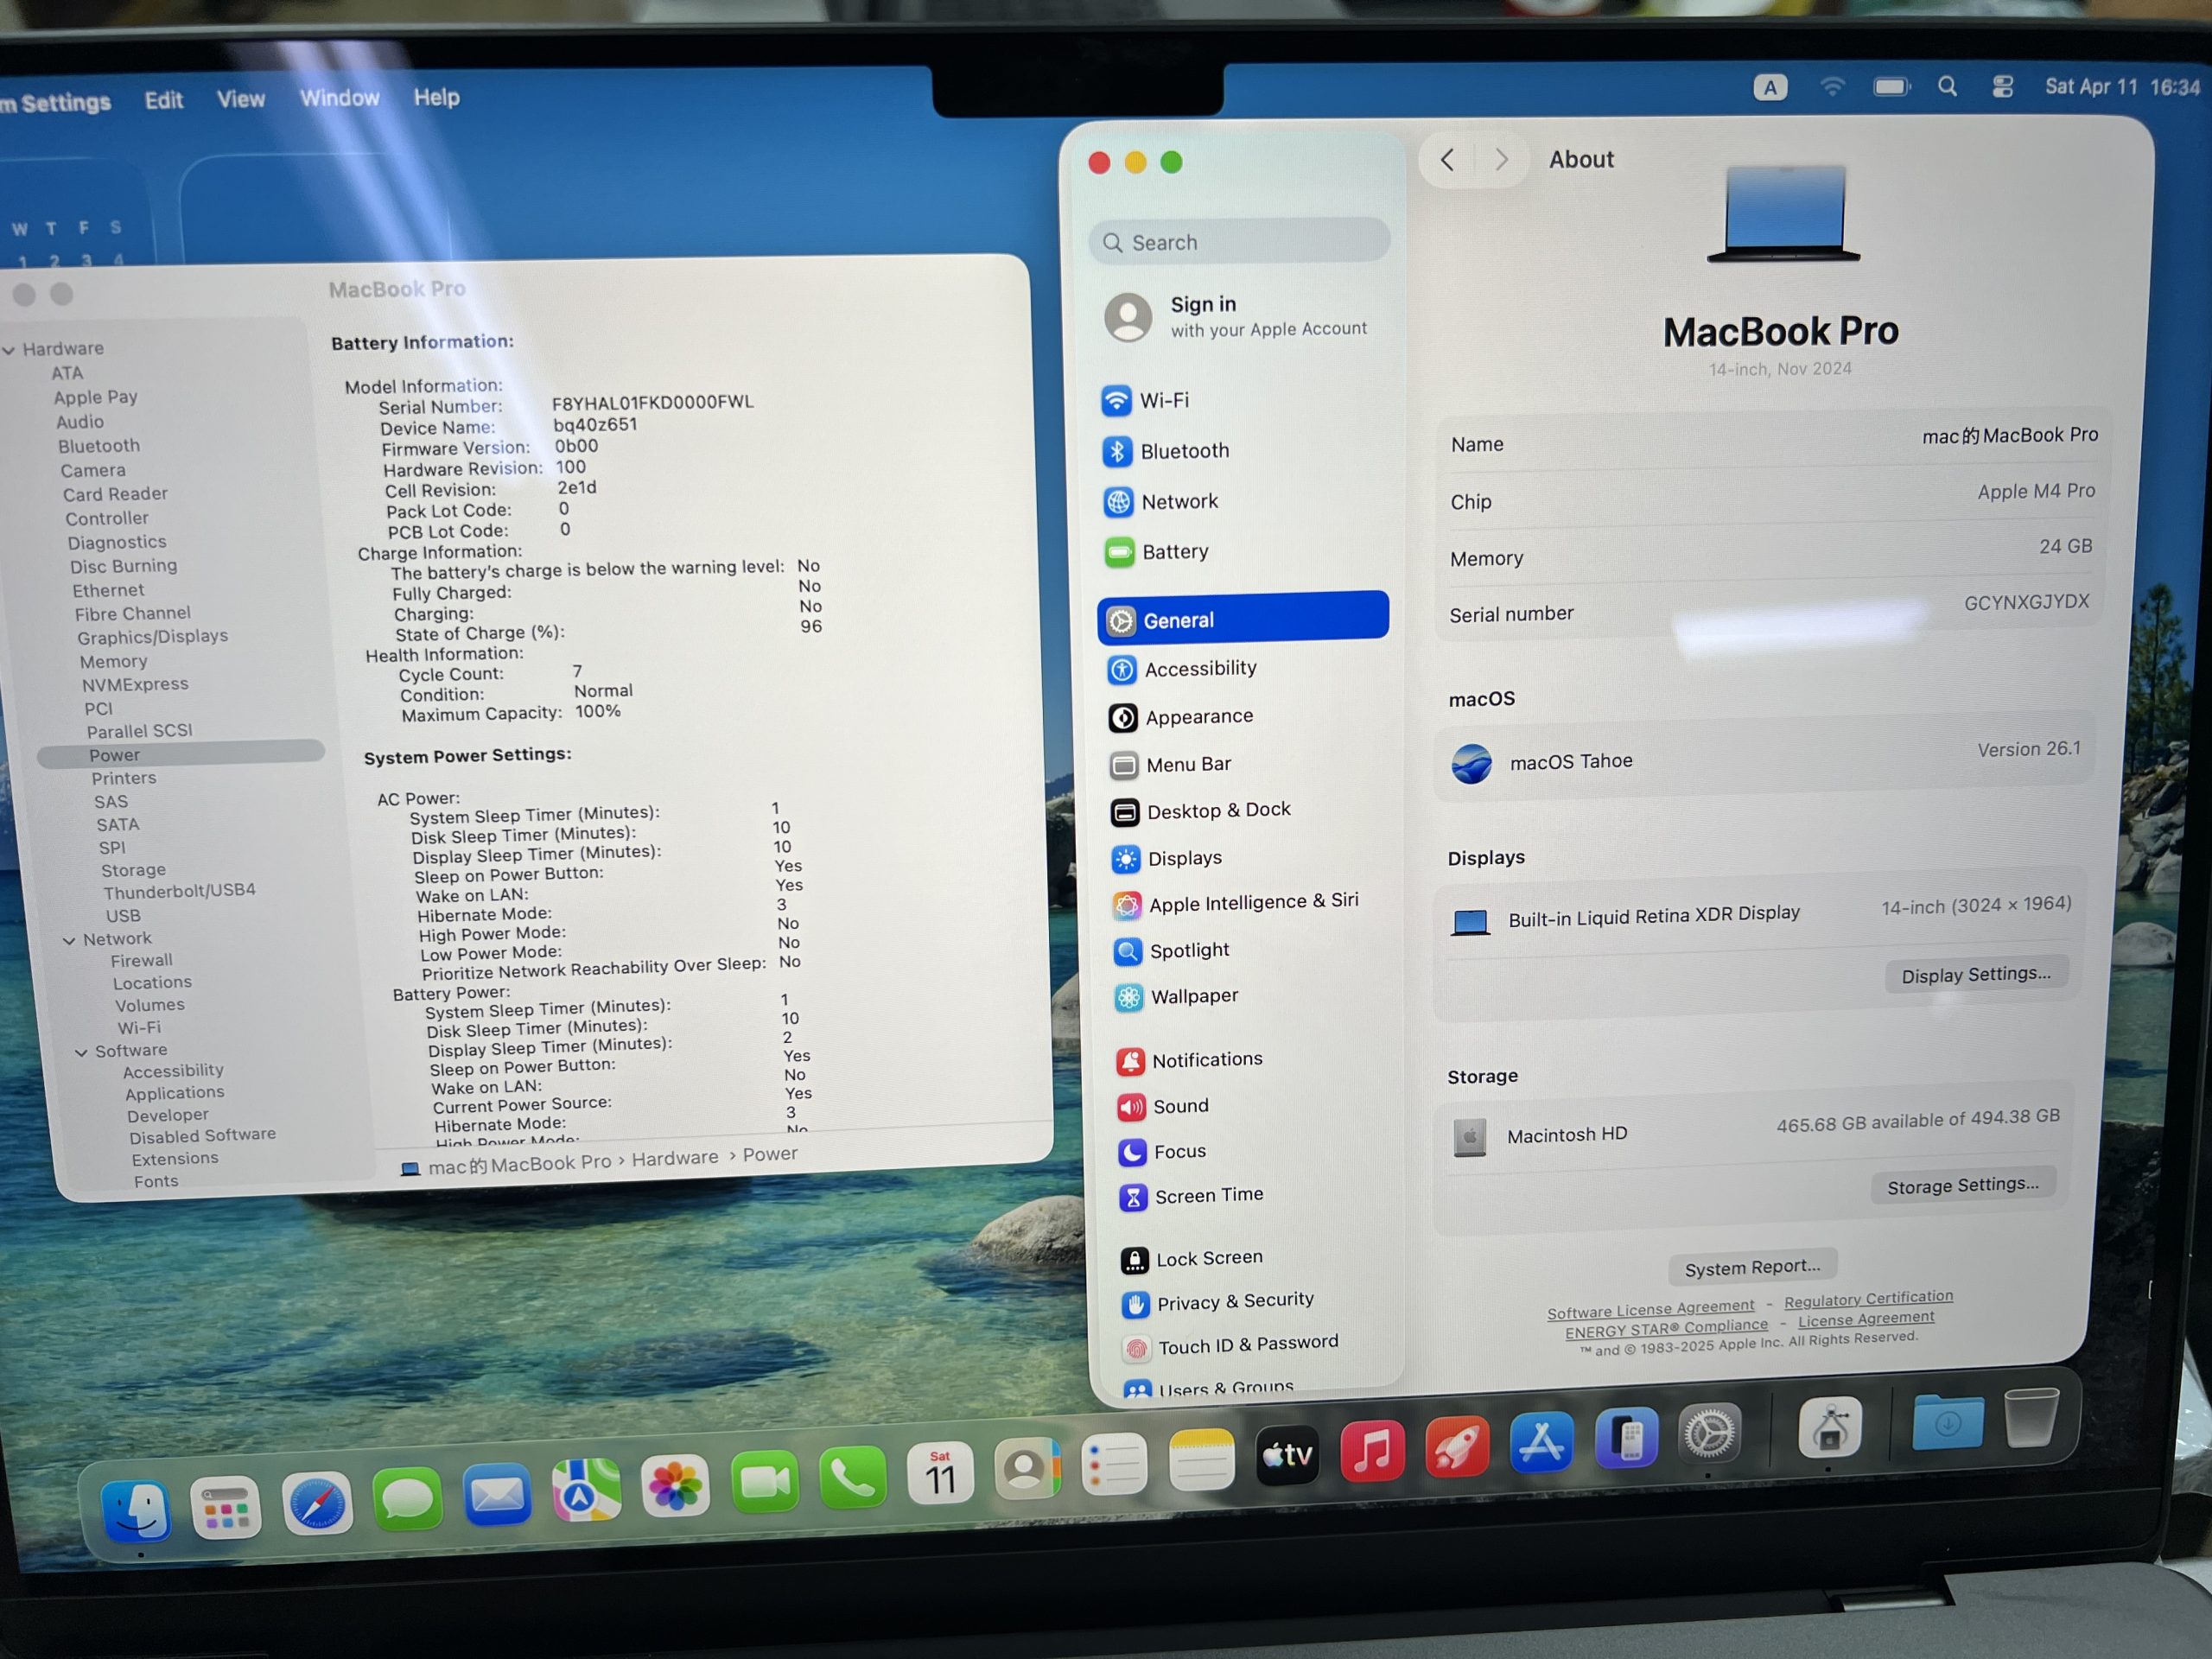Click the System Report button
The width and height of the screenshot is (2212, 1659).
[1752, 1267]
